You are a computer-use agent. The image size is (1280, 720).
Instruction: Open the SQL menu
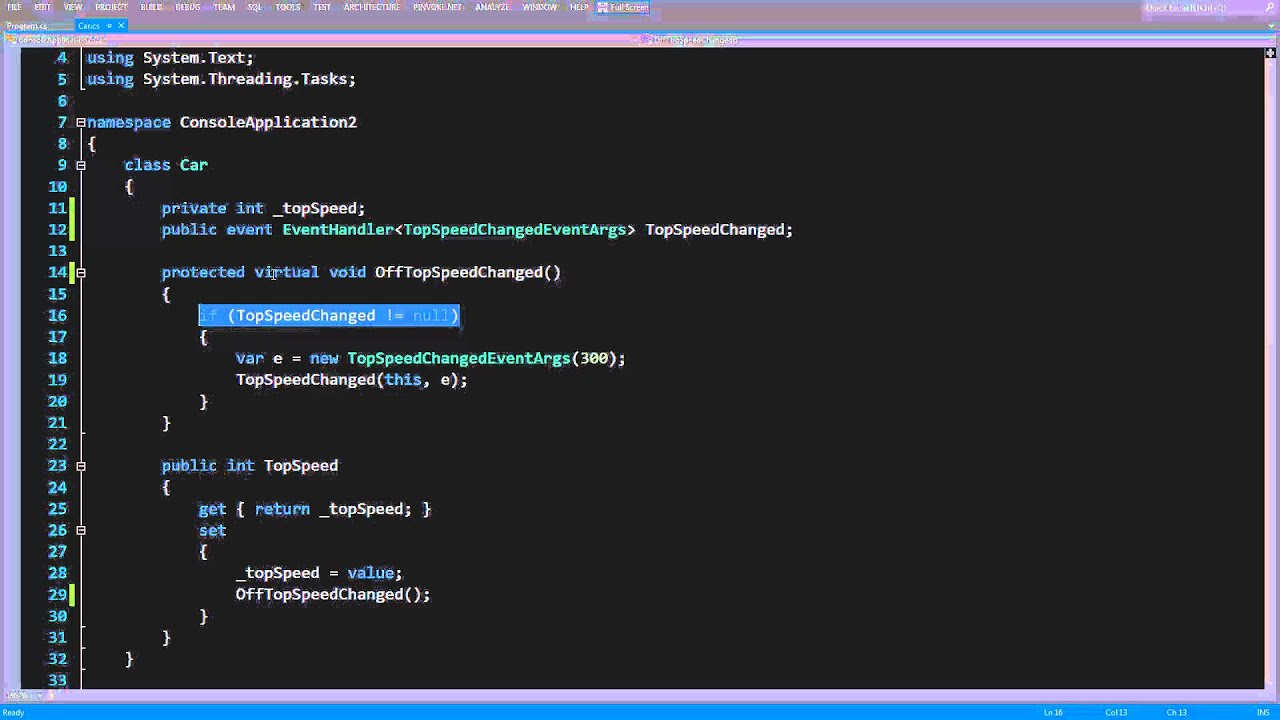255,7
